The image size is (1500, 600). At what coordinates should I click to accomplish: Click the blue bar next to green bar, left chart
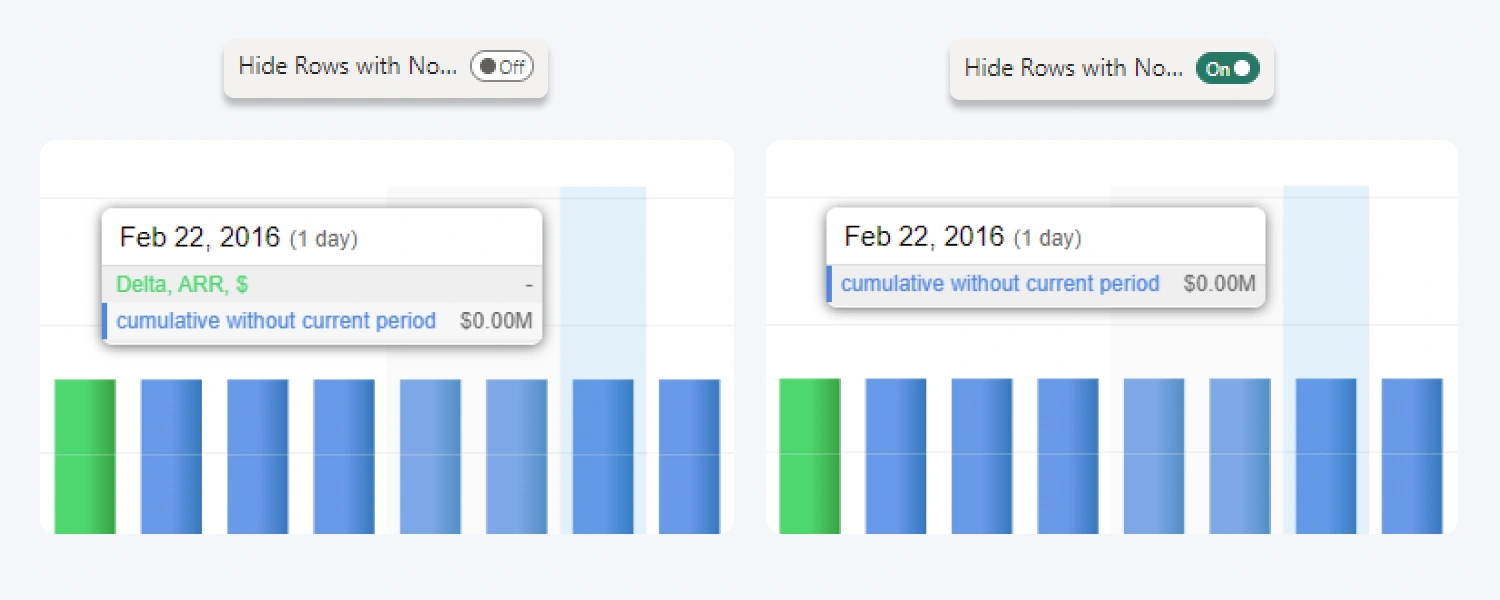click(171, 456)
